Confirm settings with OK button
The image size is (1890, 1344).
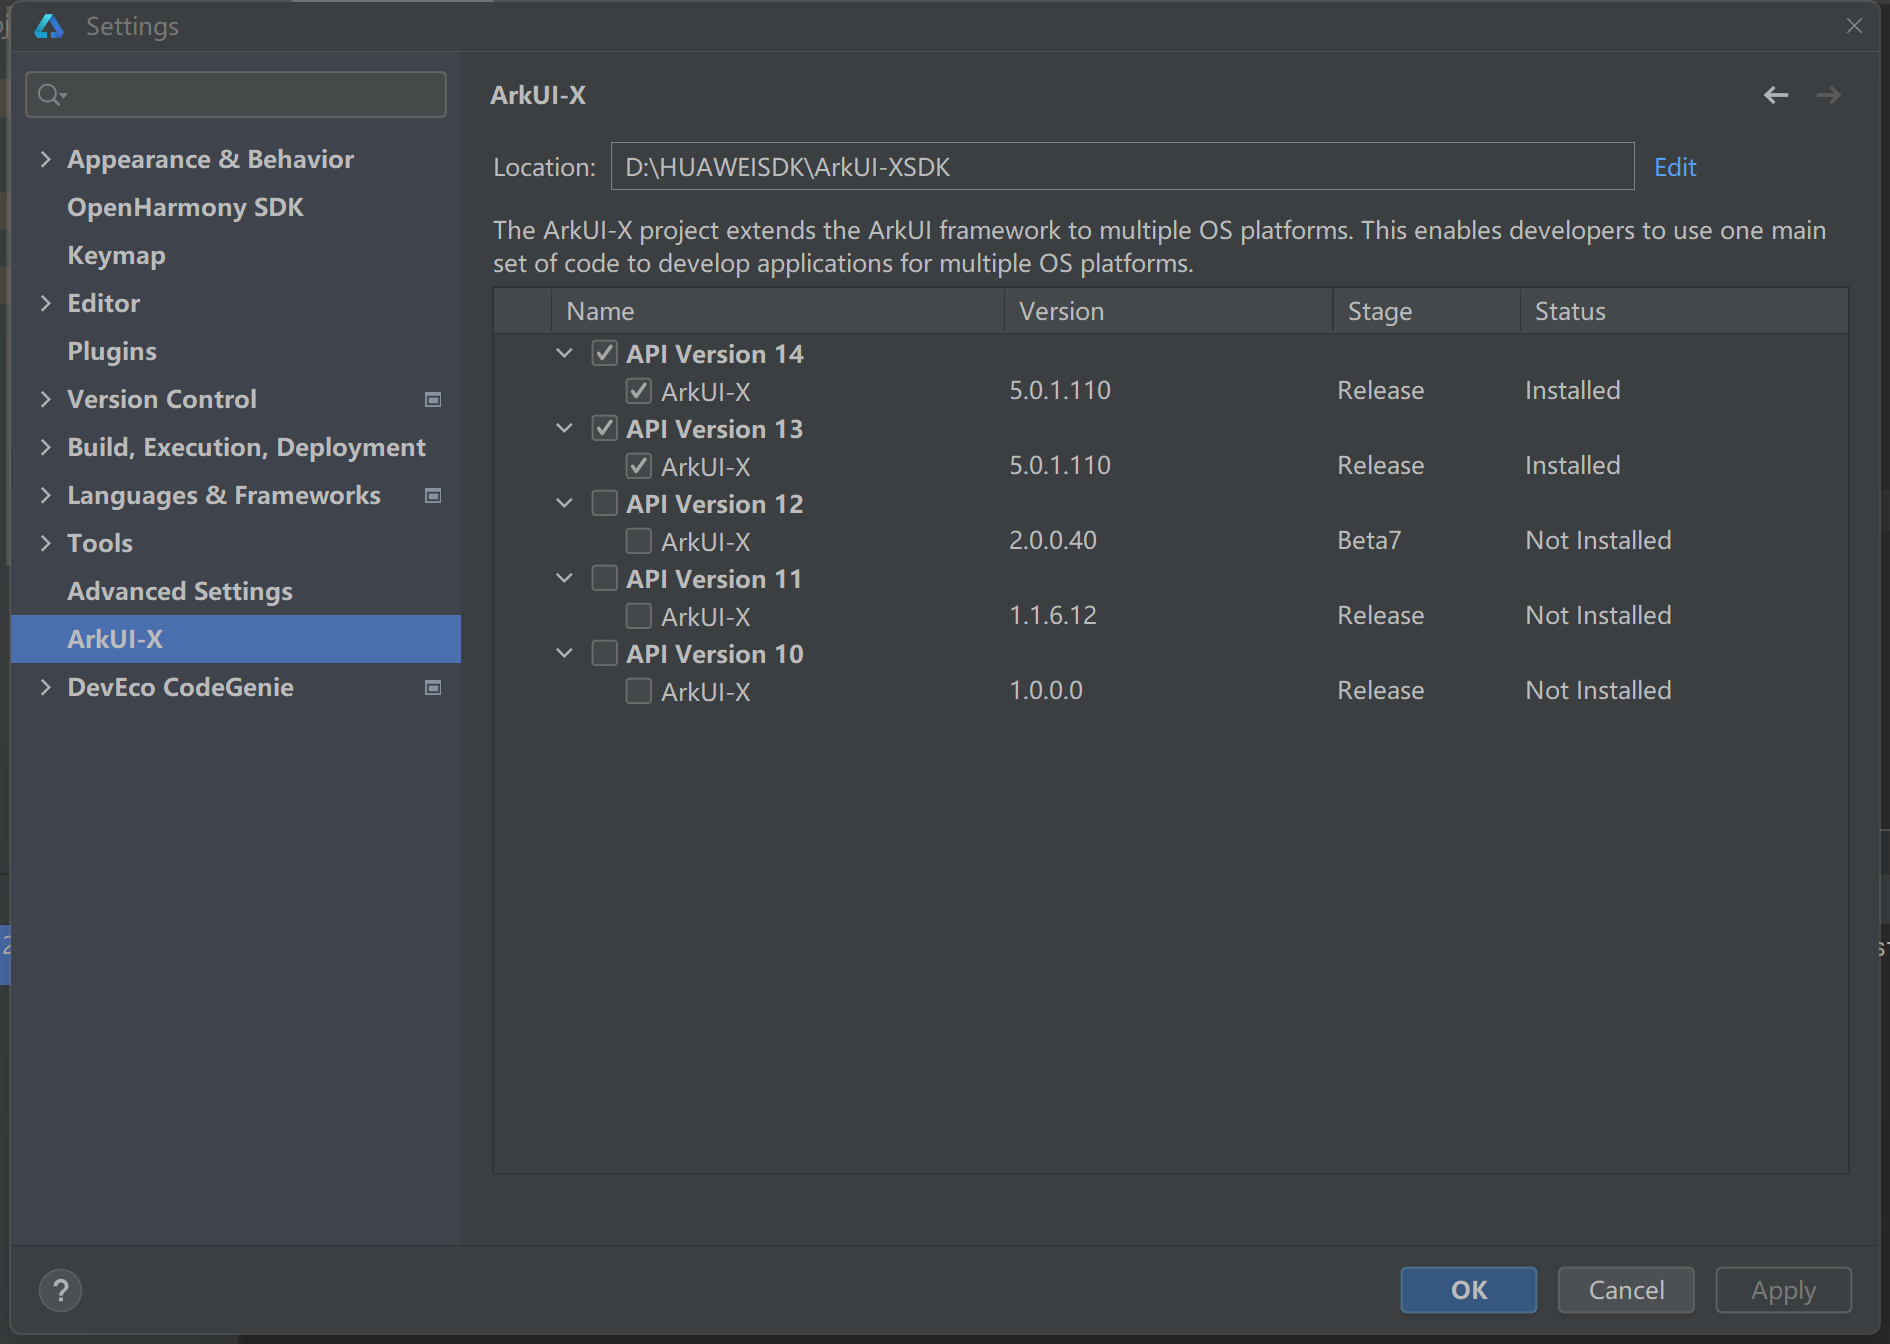click(x=1468, y=1290)
